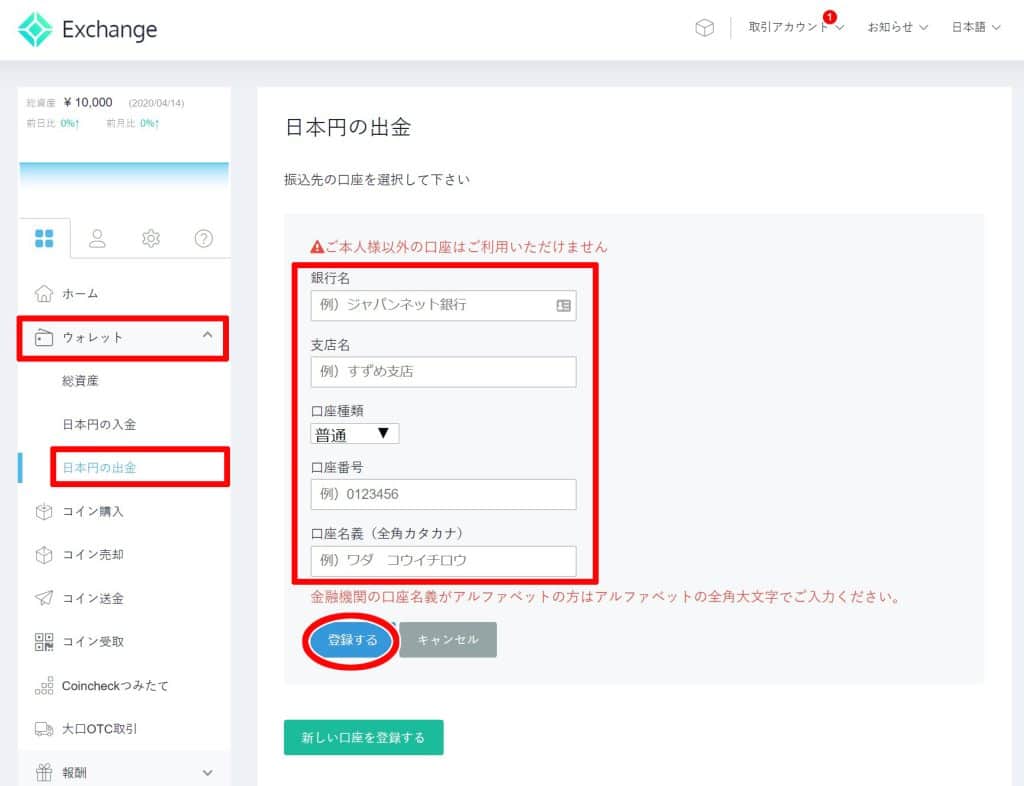The height and width of the screenshot is (786, 1024).
Task: Open 総資産 in the sidebar
Action: 80,381
